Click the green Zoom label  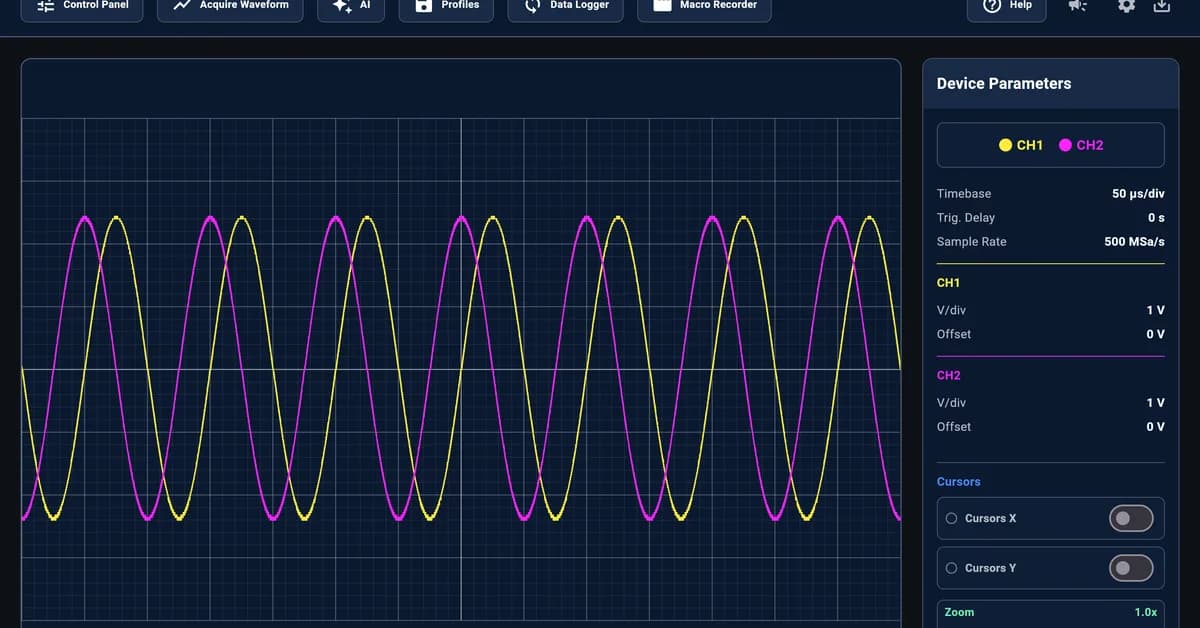click(959, 612)
